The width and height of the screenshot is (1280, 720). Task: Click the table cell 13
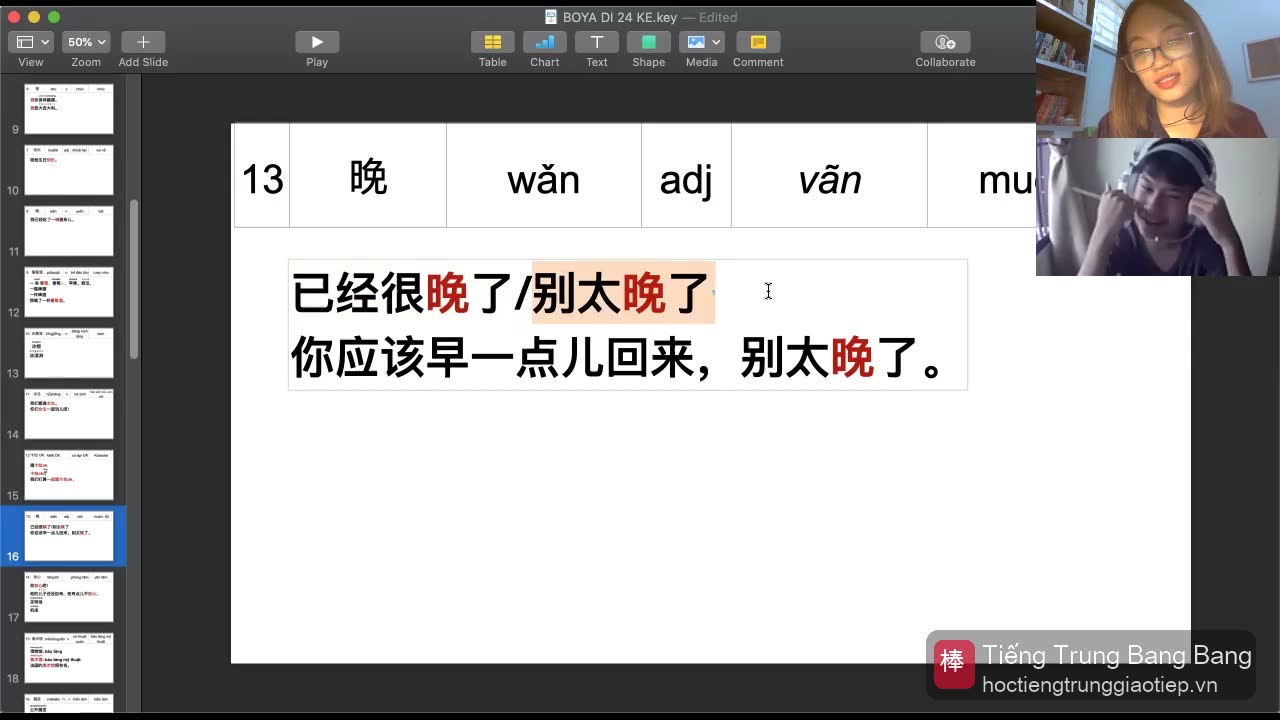(x=262, y=176)
